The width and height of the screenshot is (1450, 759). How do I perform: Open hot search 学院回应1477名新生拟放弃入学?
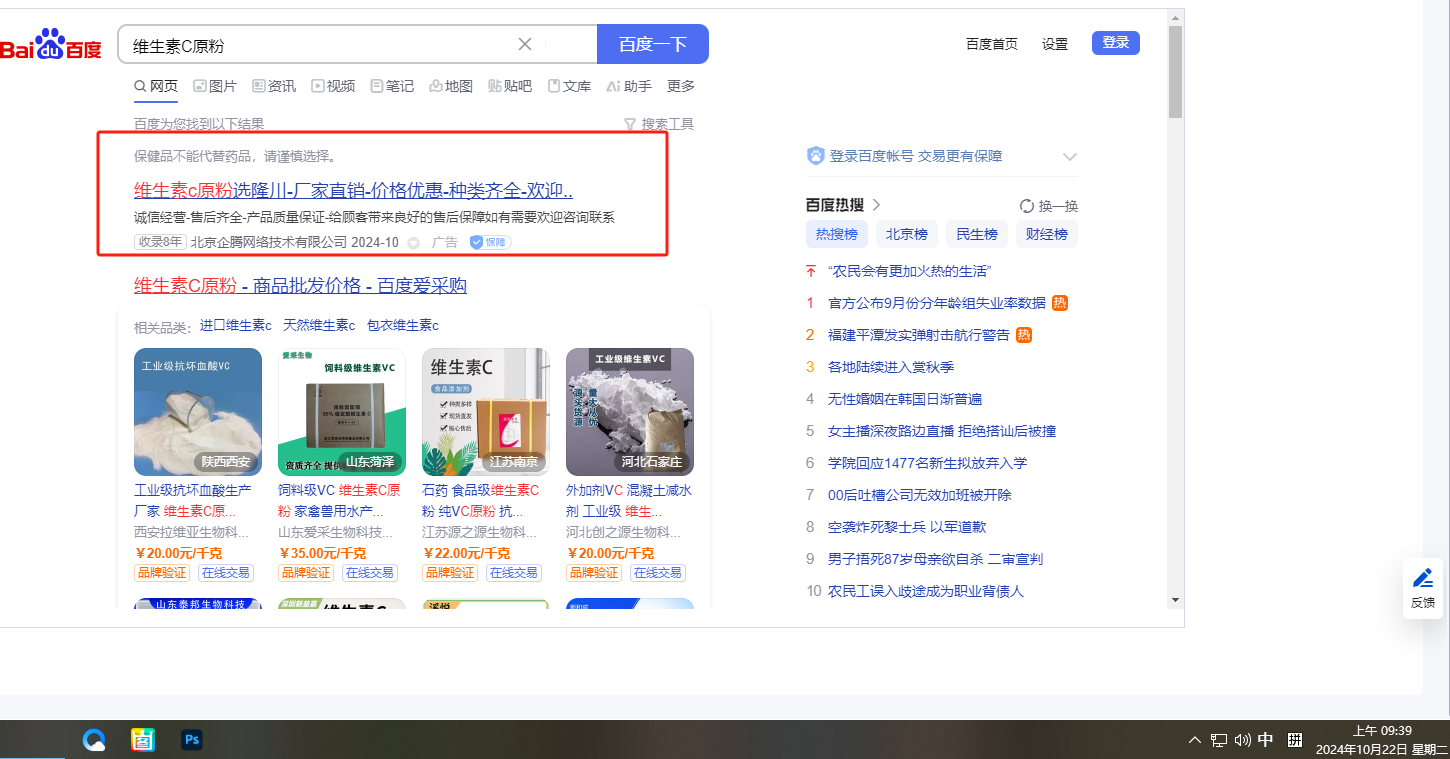click(928, 463)
